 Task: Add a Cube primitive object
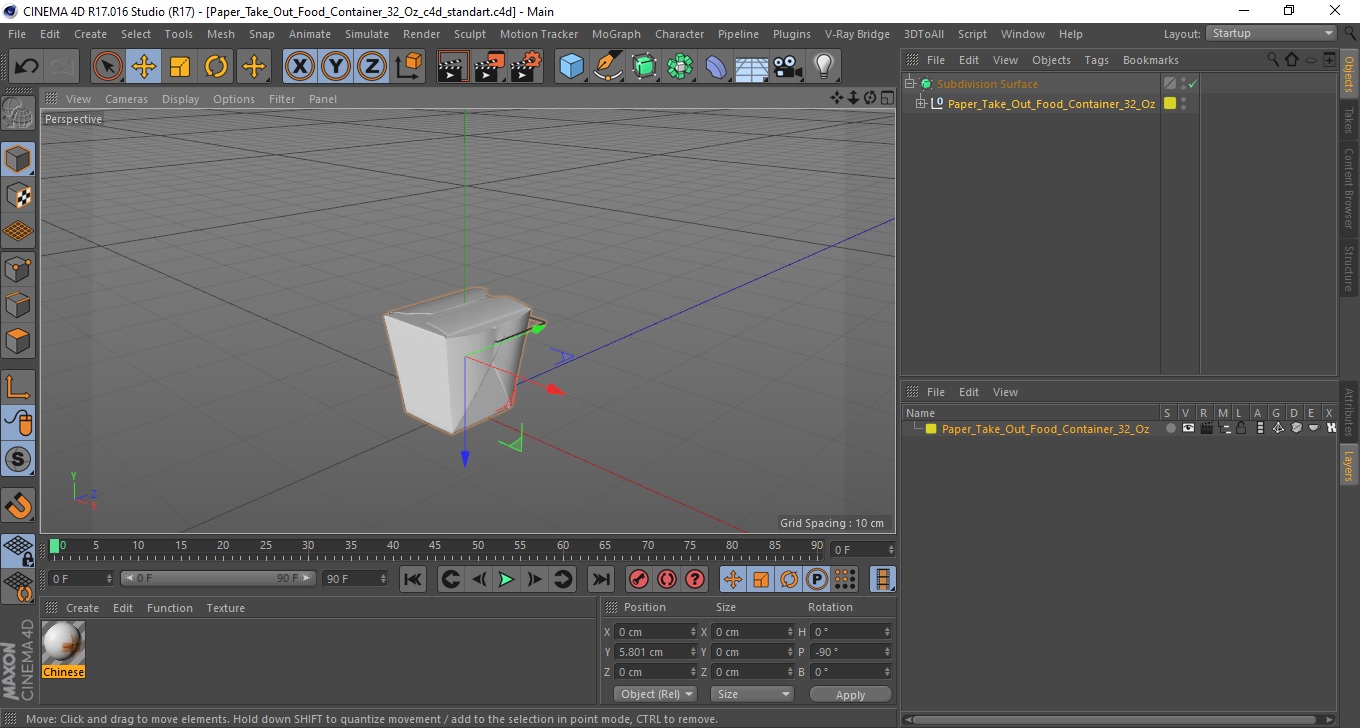[x=572, y=67]
